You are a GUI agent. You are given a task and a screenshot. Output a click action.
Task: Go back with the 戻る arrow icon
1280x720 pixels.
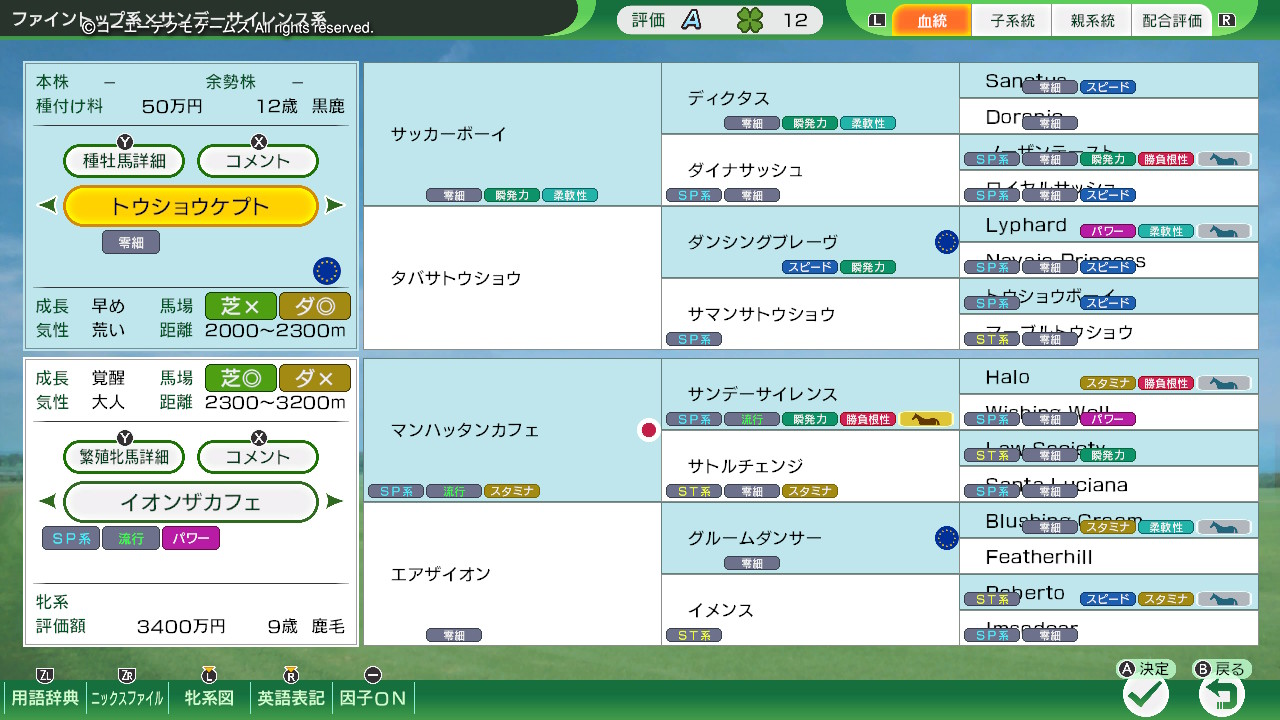[x=1222, y=694]
